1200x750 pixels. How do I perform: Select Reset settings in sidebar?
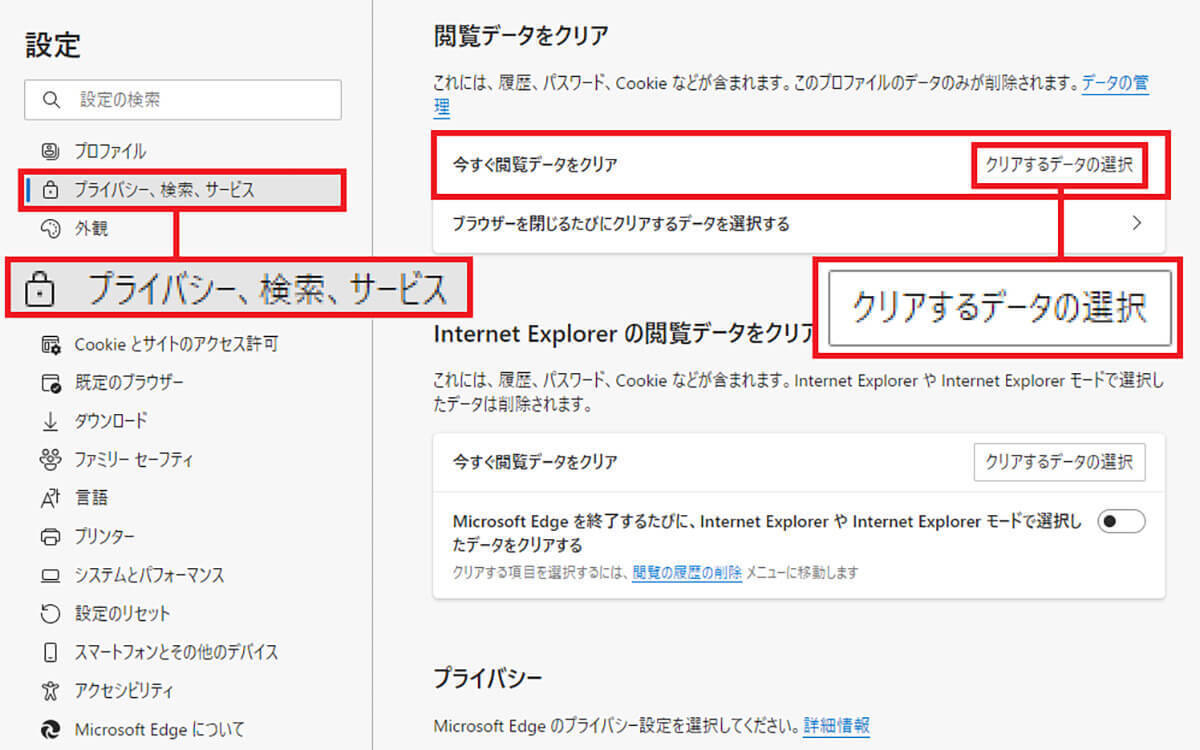pyautogui.click(x=122, y=614)
